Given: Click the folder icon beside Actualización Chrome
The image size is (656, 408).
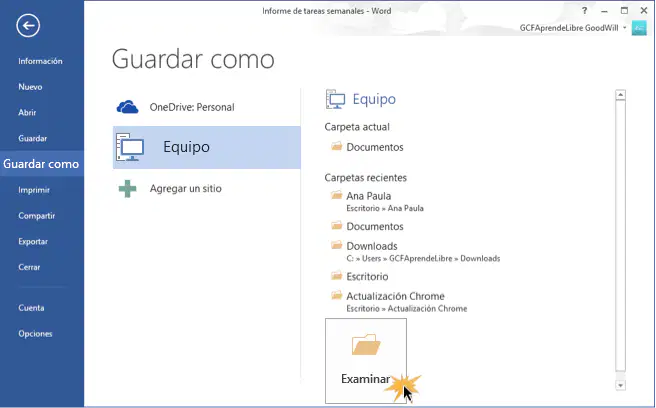Looking at the screenshot, I should point(336,296).
